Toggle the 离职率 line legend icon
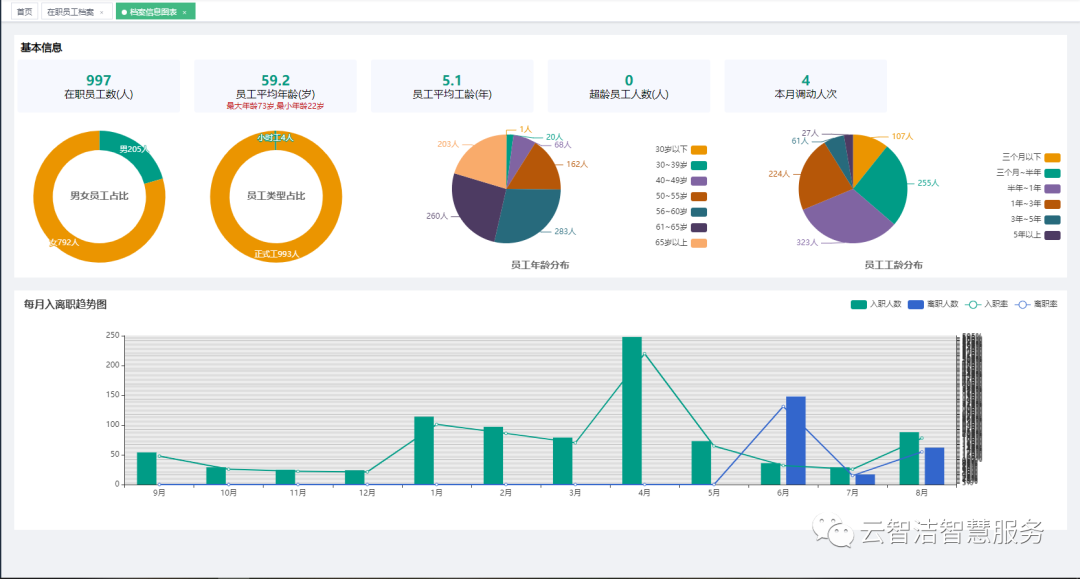This screenshot has height=579, width=1080. point(1022,304)
